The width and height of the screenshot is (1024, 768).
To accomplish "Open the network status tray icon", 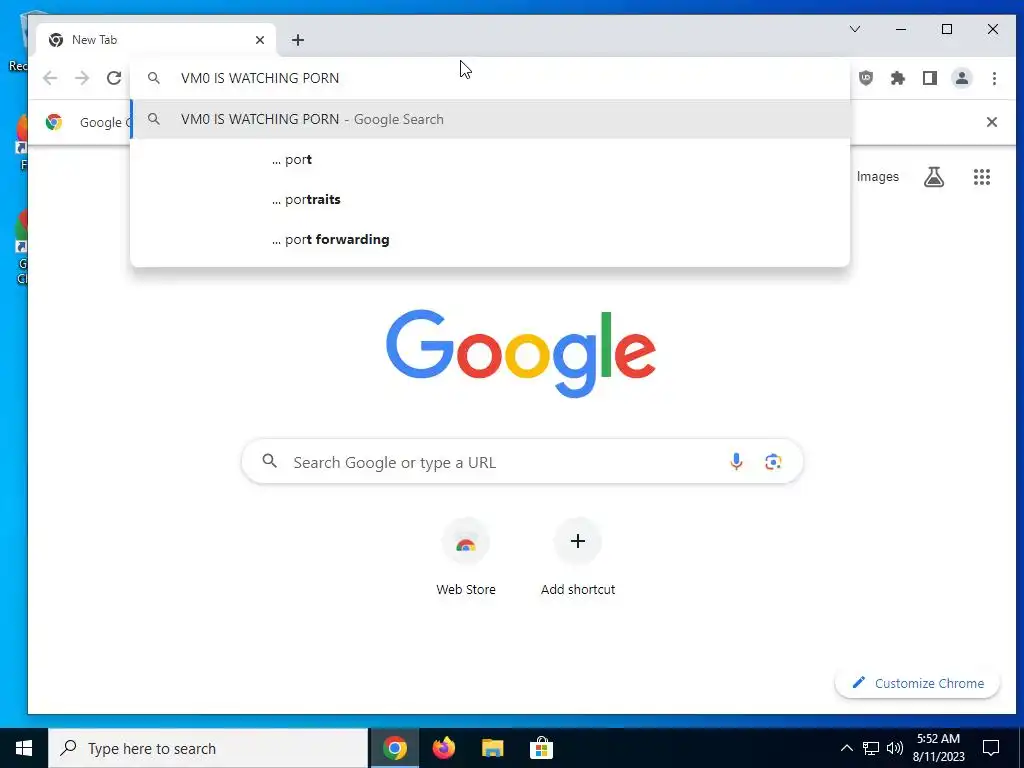I will pyautogui.click(x=871, y=748).
